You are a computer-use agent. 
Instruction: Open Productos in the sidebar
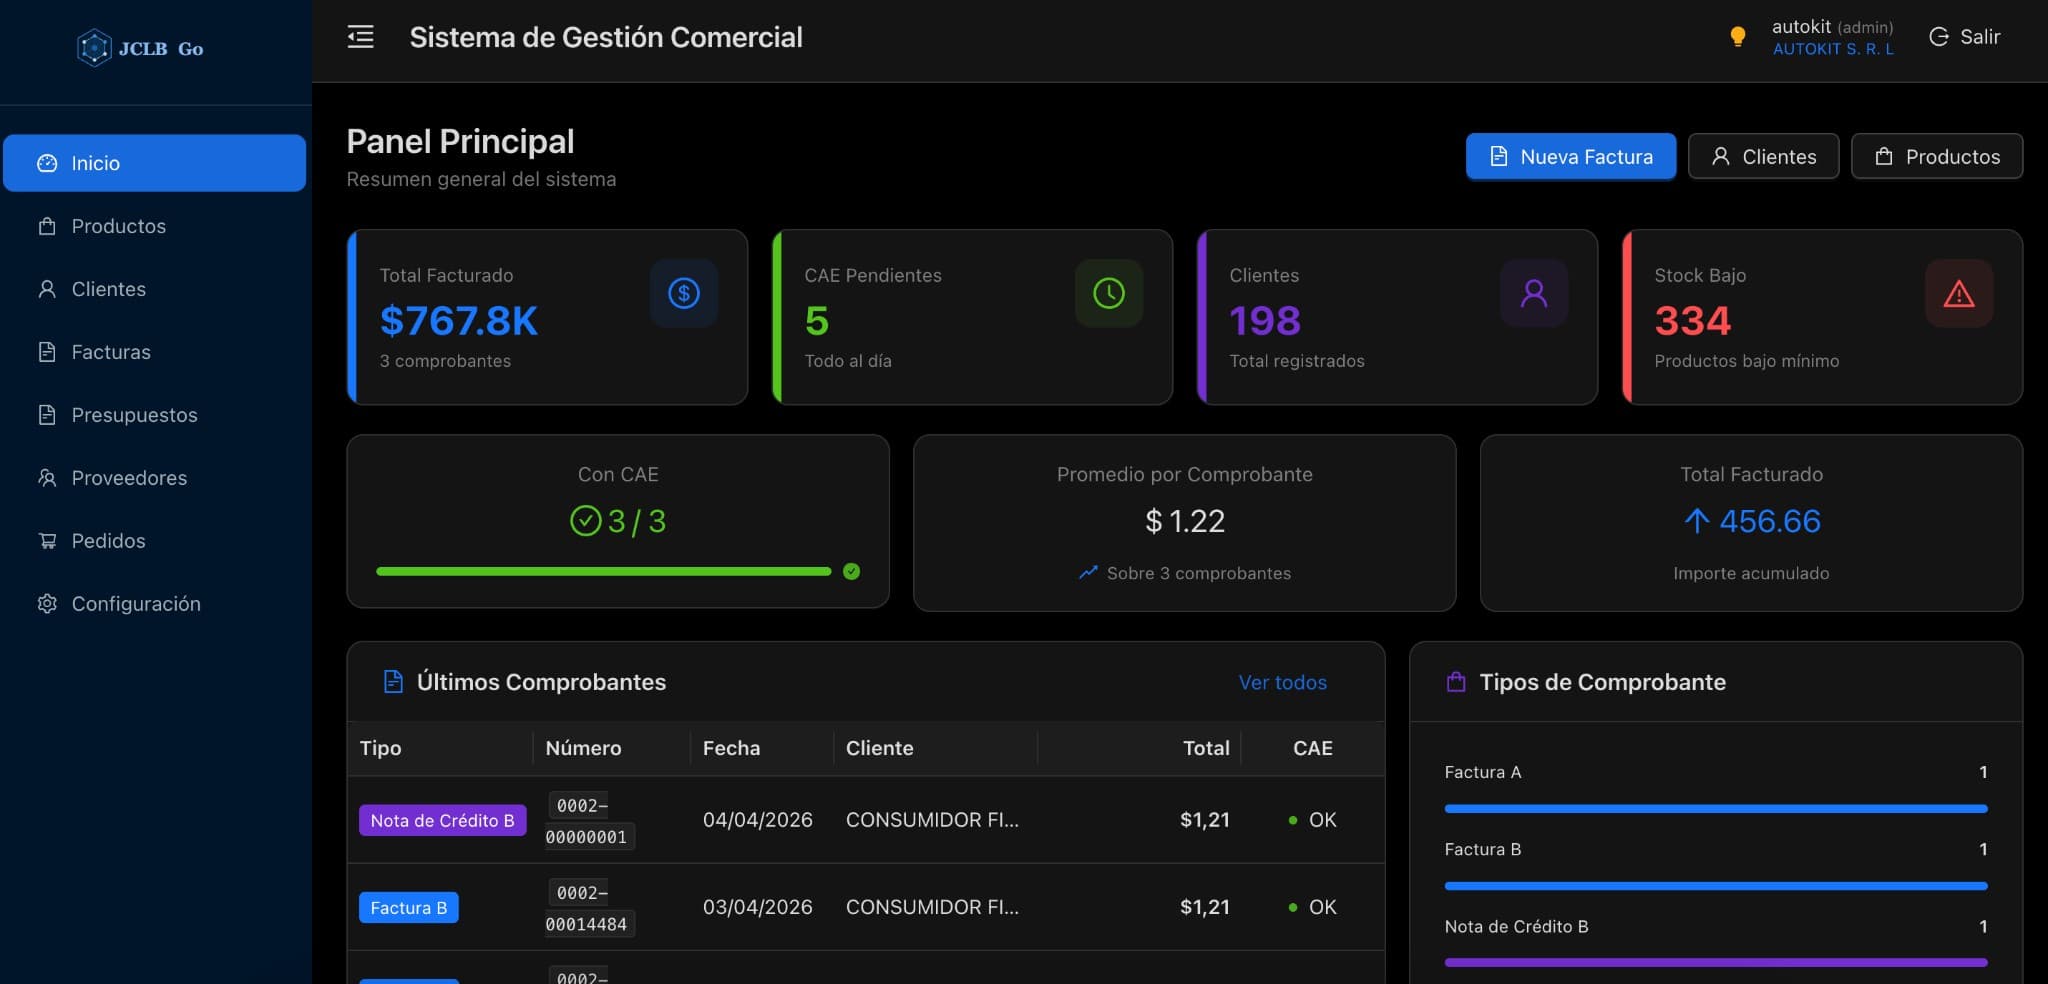point(118,226)
